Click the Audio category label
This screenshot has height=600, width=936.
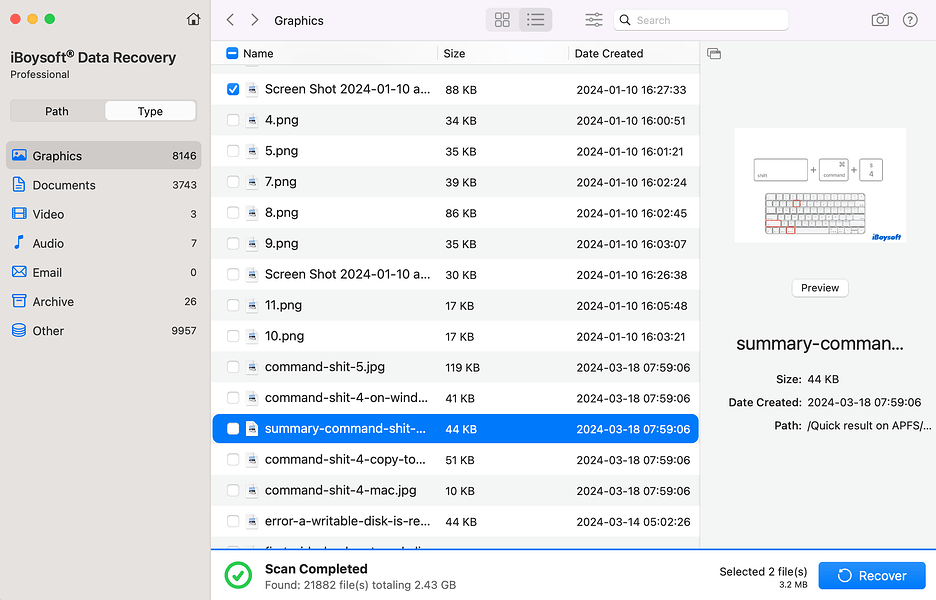tap(48, 243)
